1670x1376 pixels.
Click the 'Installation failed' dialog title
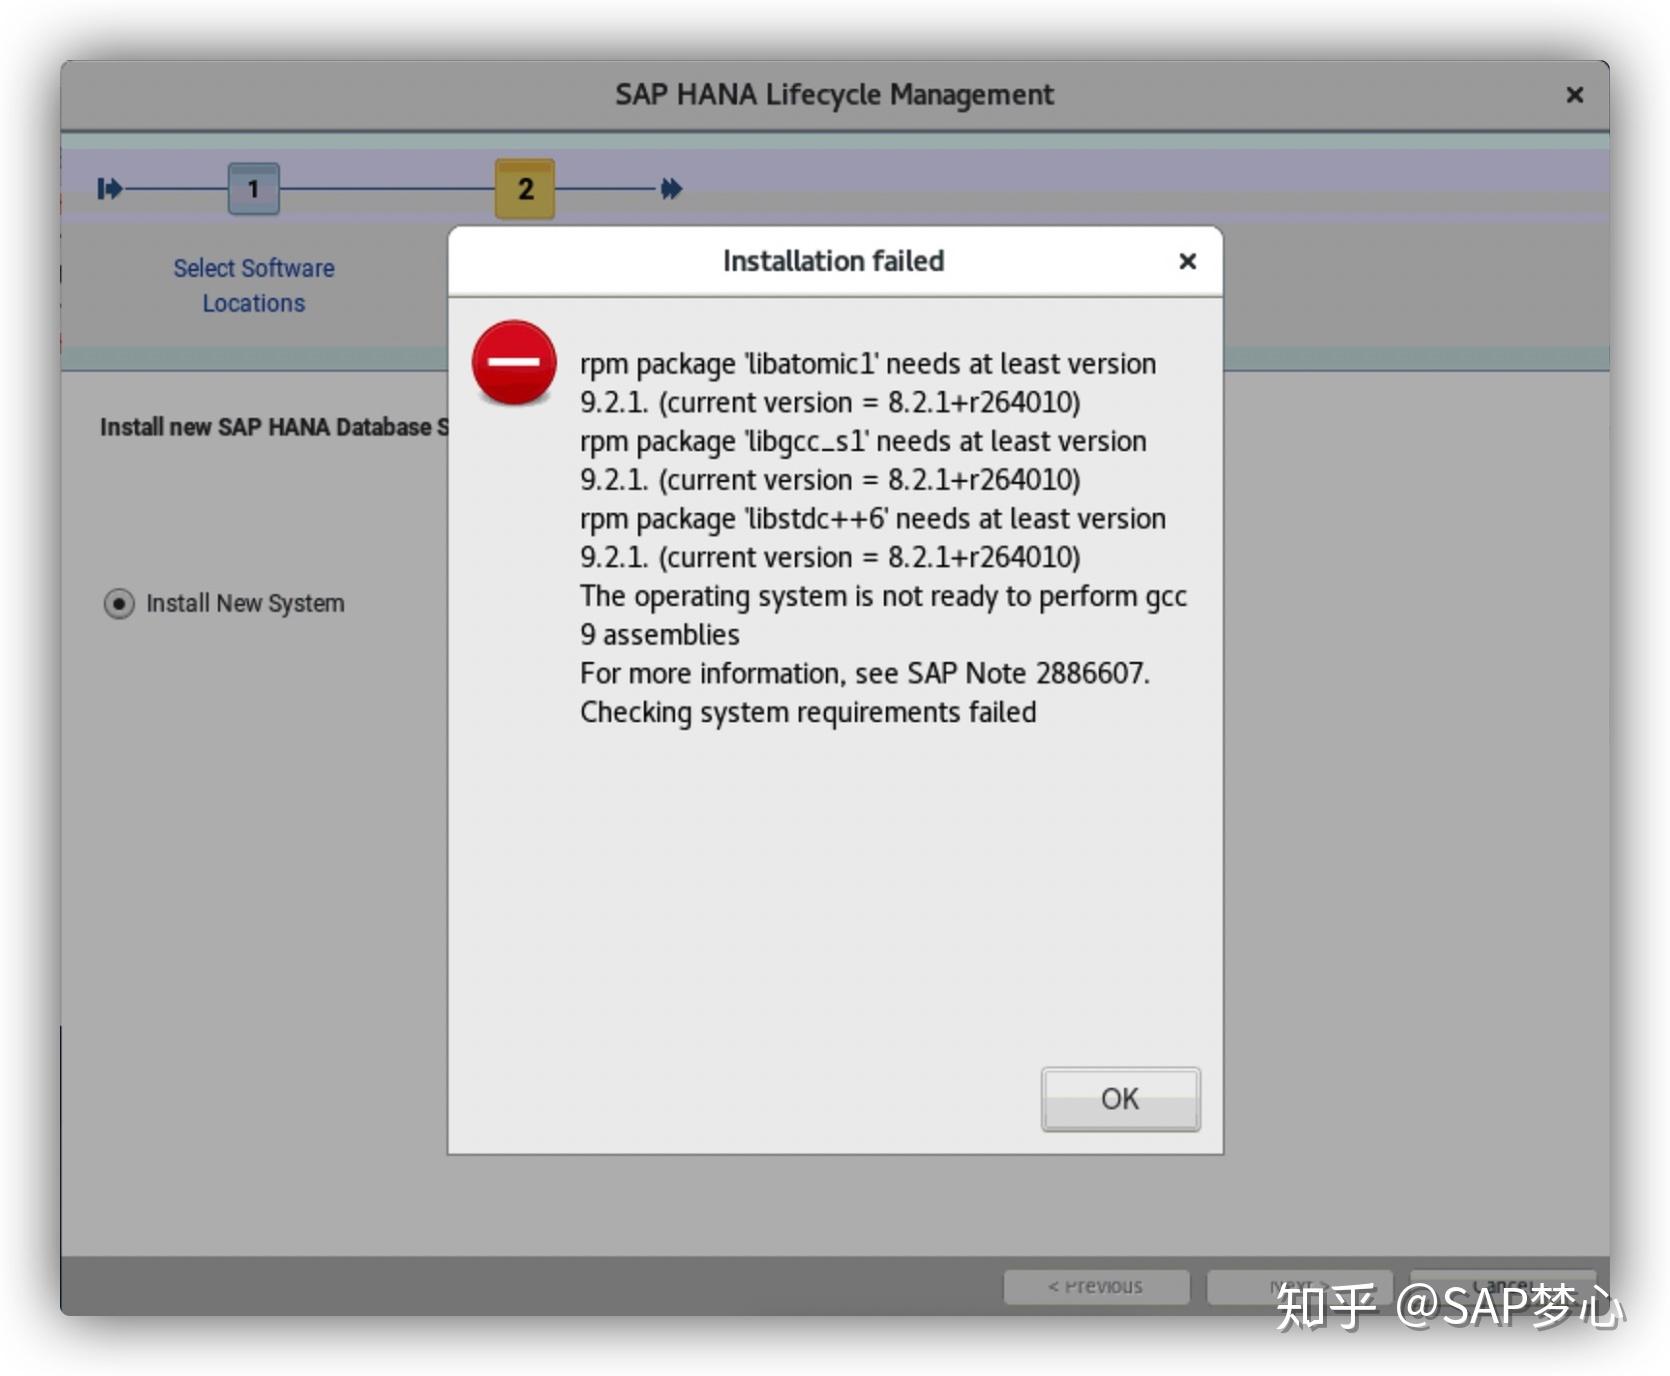(x=833, y=261)
